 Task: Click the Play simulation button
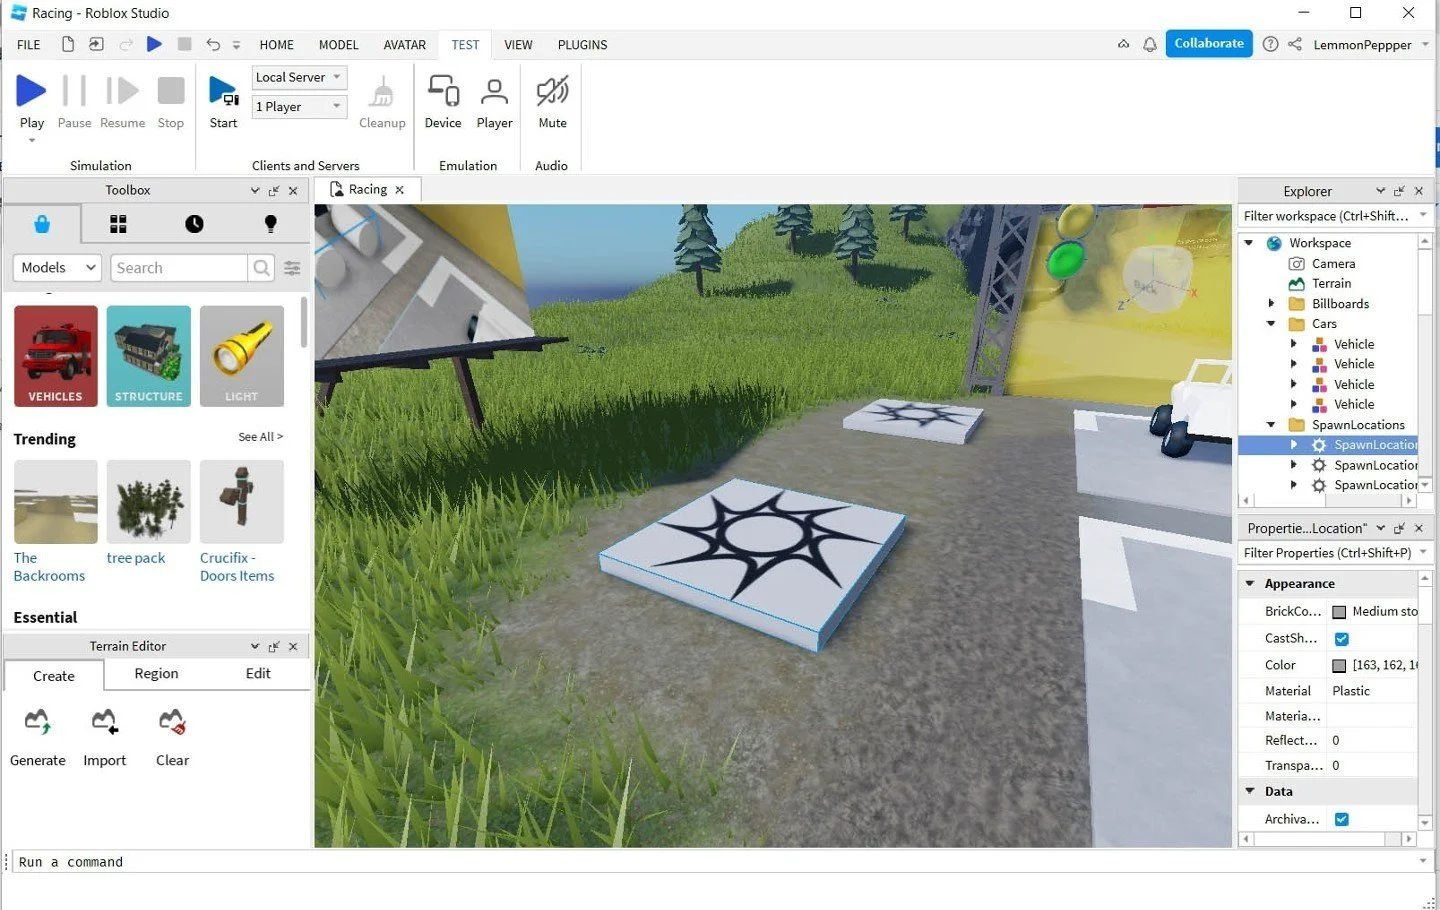coord(31,101)
